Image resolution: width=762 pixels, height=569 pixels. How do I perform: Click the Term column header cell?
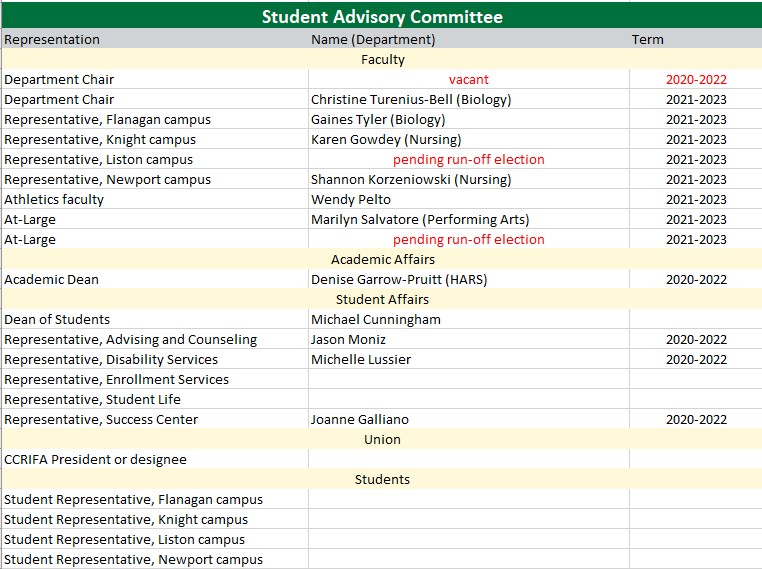(647, 40)
